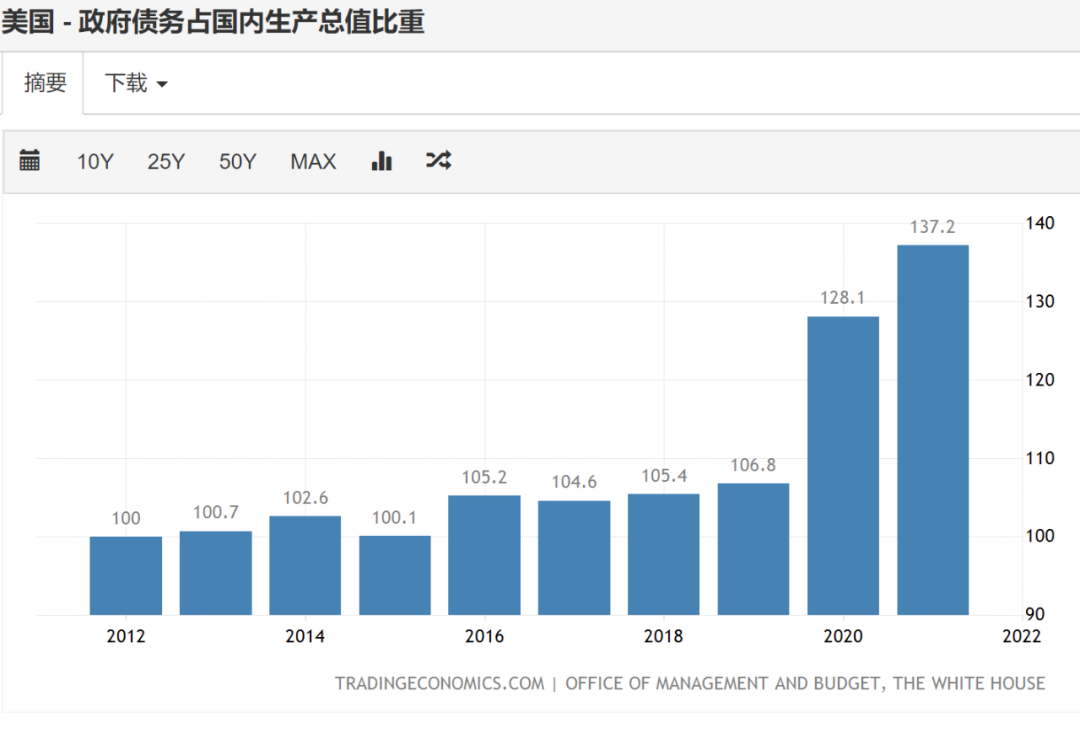Switch chart type using bar chart icon
1080x729 pixels.
382,161
